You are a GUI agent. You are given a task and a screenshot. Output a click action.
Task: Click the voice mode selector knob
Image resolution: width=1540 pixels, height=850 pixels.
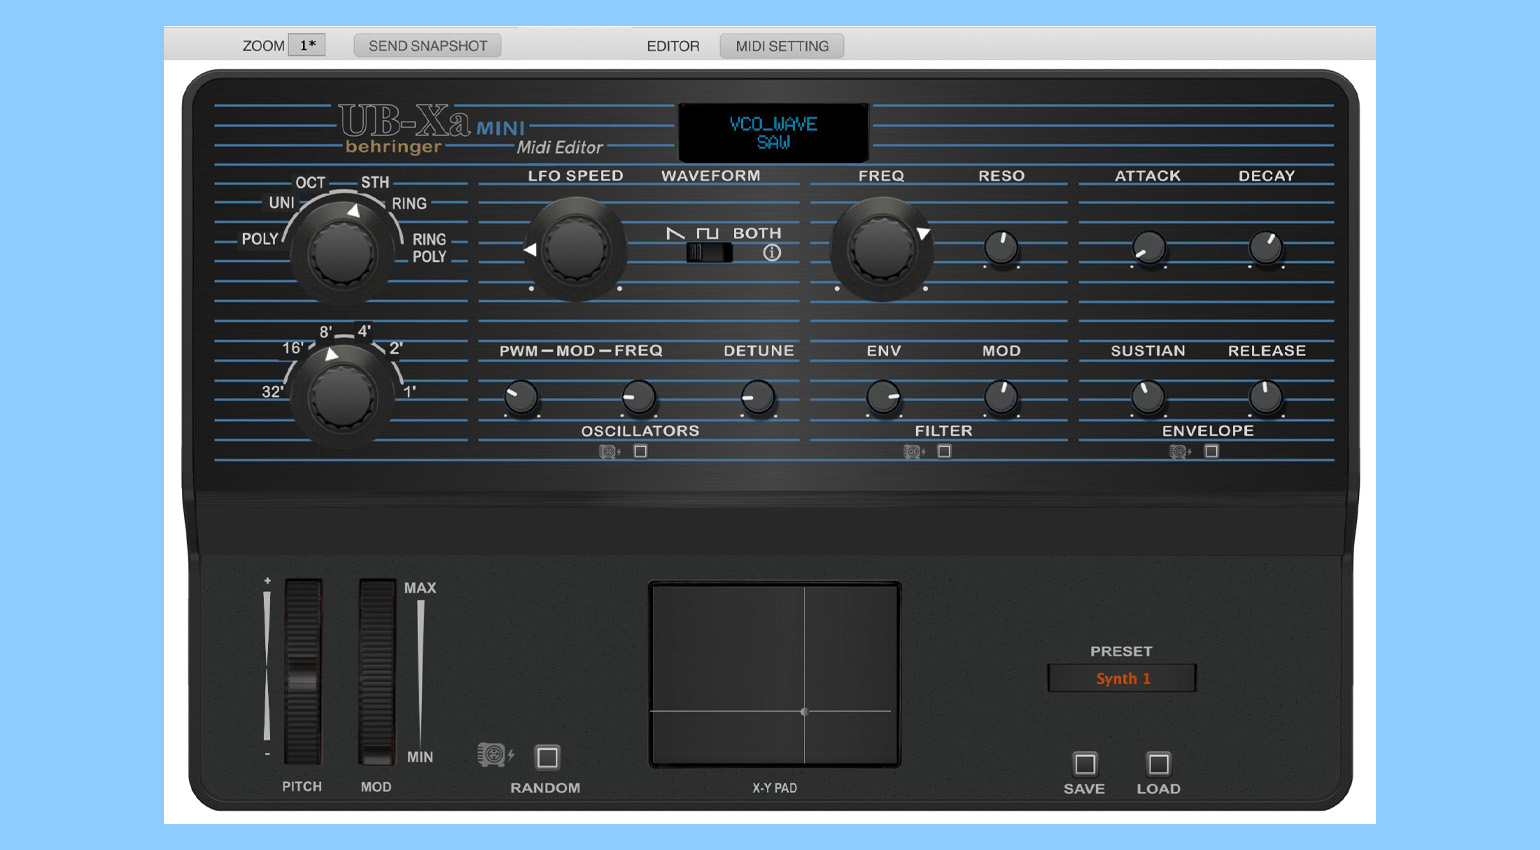tap(343, 253)
